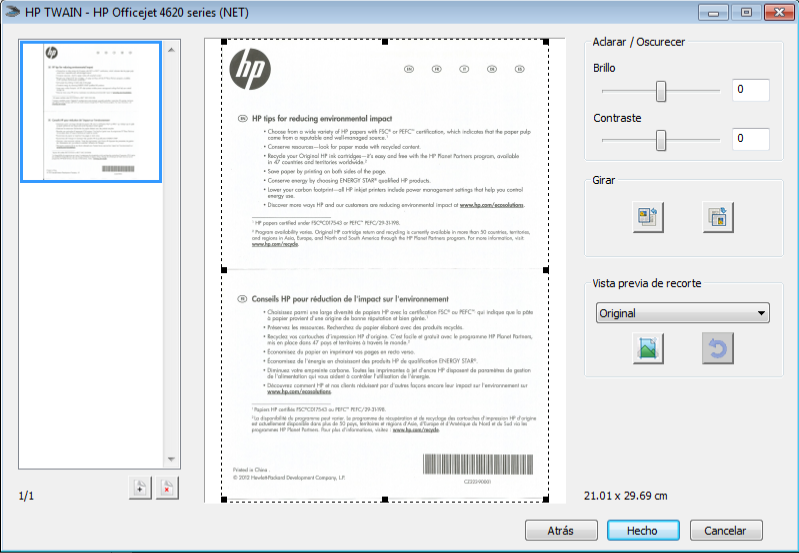Click the Brillo value field

pyautogui.click(x=750, y=90)
